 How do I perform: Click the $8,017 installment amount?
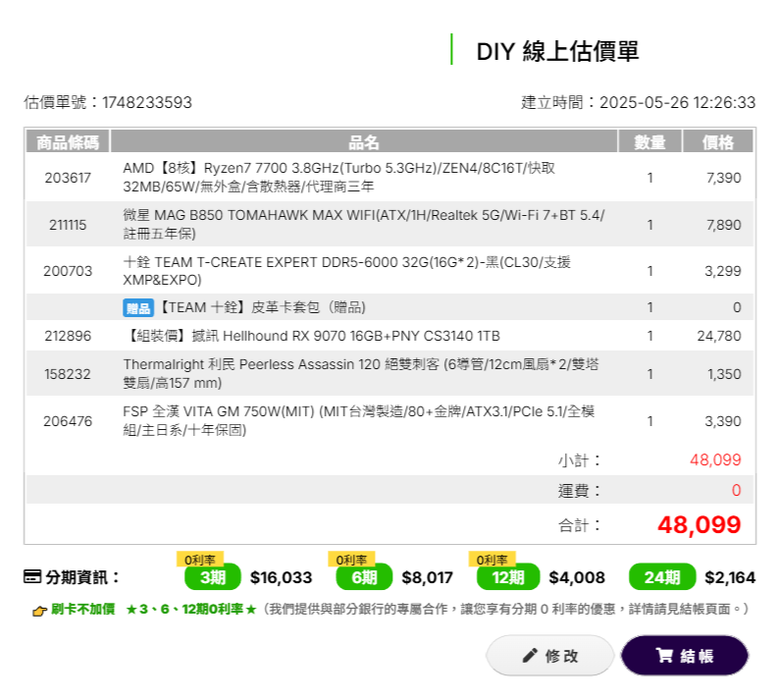427,578
